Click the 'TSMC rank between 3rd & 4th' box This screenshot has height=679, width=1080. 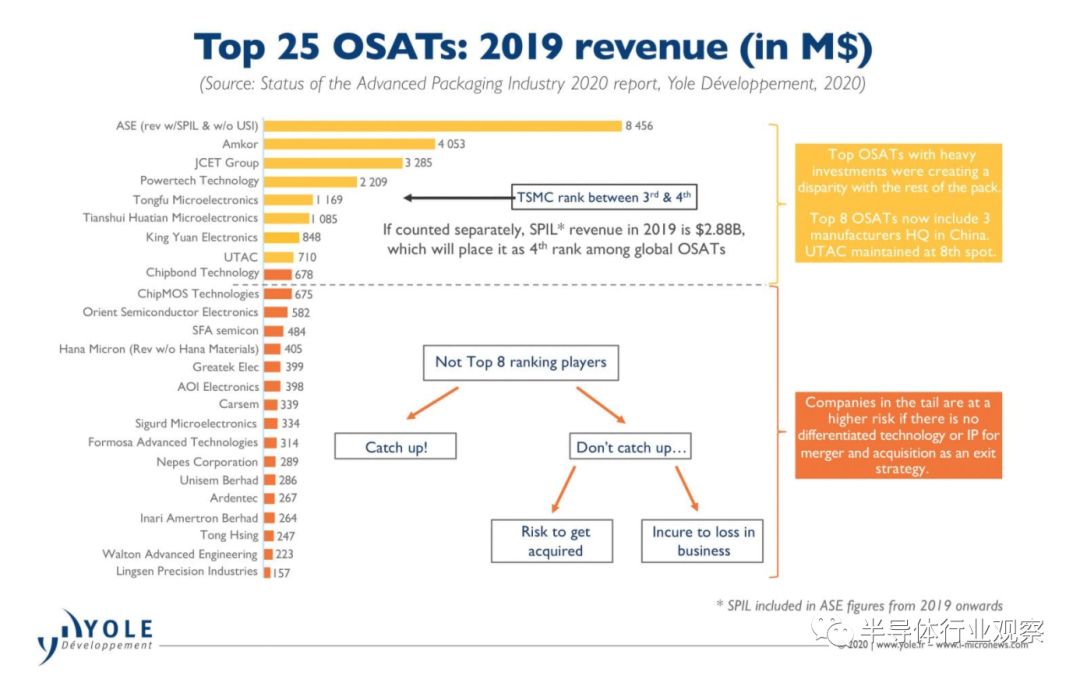click(604, 197)
